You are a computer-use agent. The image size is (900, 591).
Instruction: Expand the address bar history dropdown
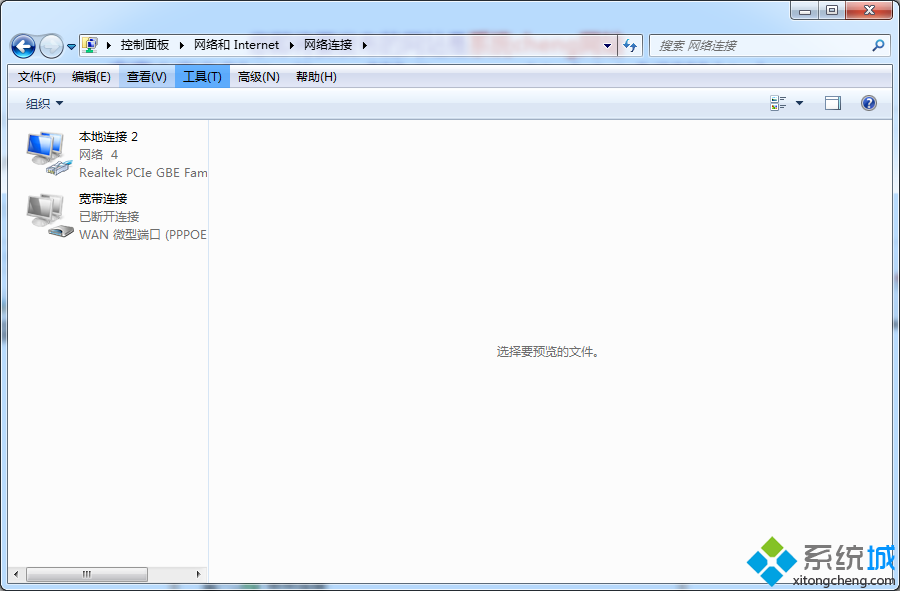click(608, 45)
